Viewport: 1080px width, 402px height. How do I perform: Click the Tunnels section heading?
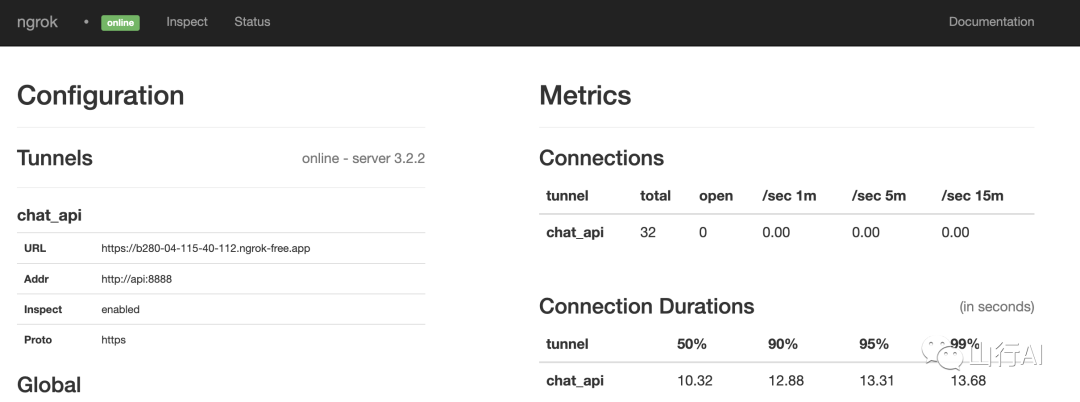click(x=55, y=158)
